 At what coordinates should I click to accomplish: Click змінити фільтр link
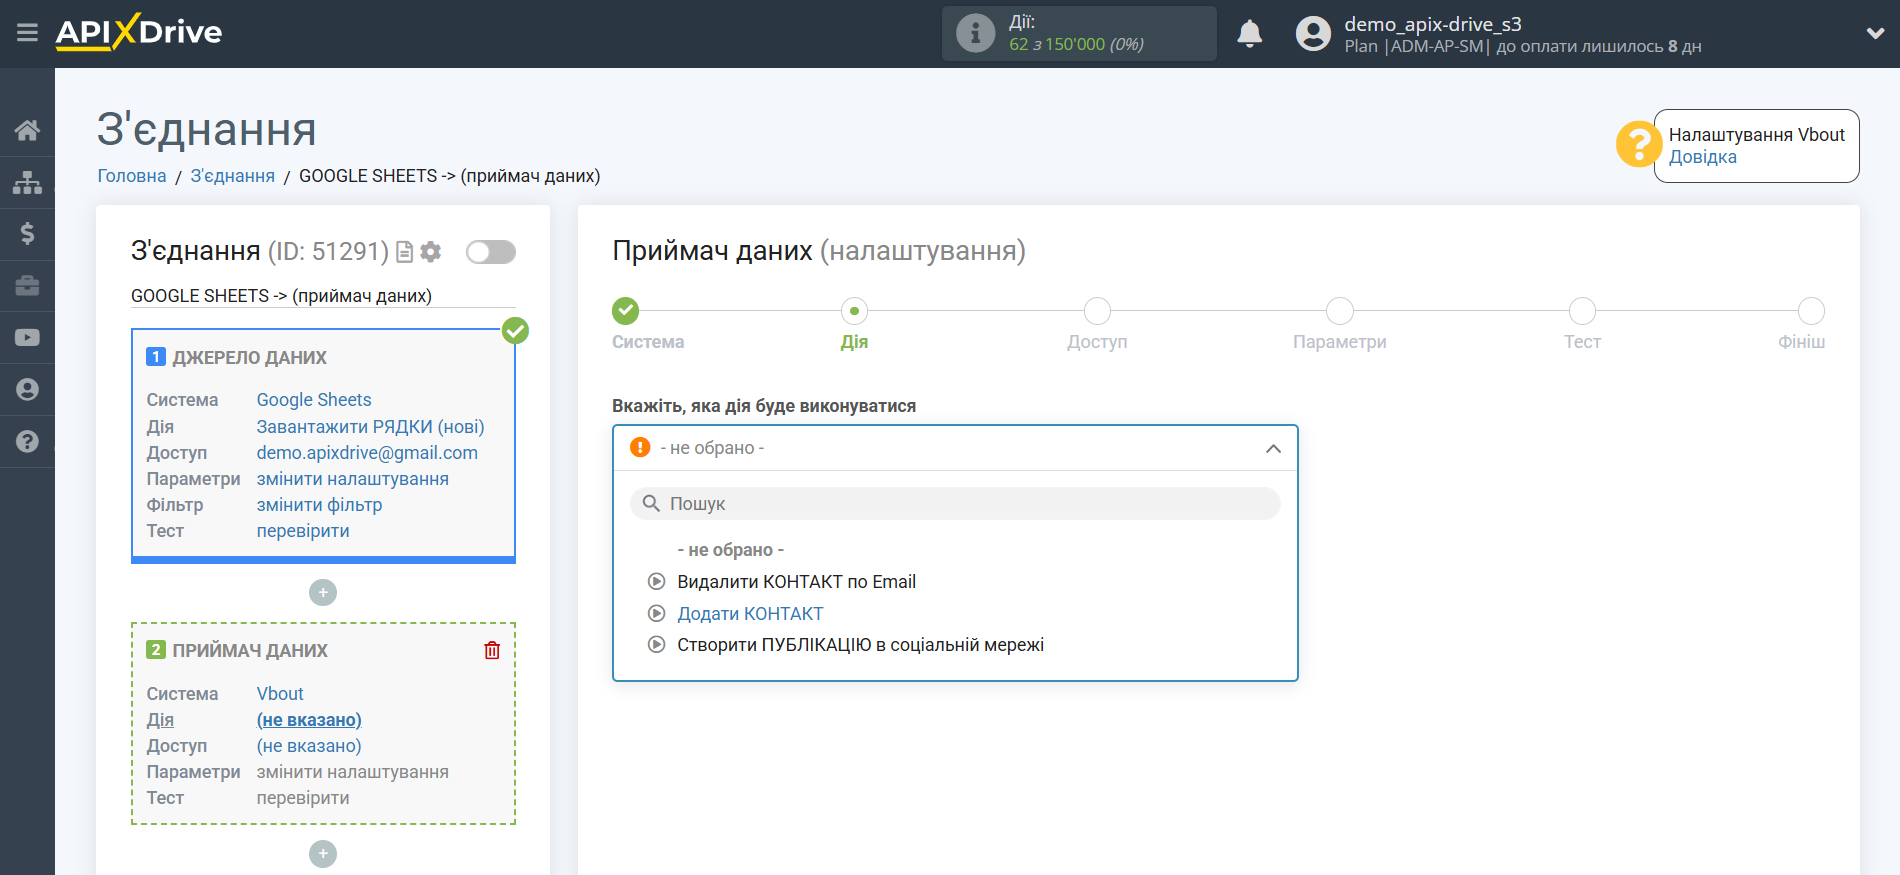click(x=319, y=505)
